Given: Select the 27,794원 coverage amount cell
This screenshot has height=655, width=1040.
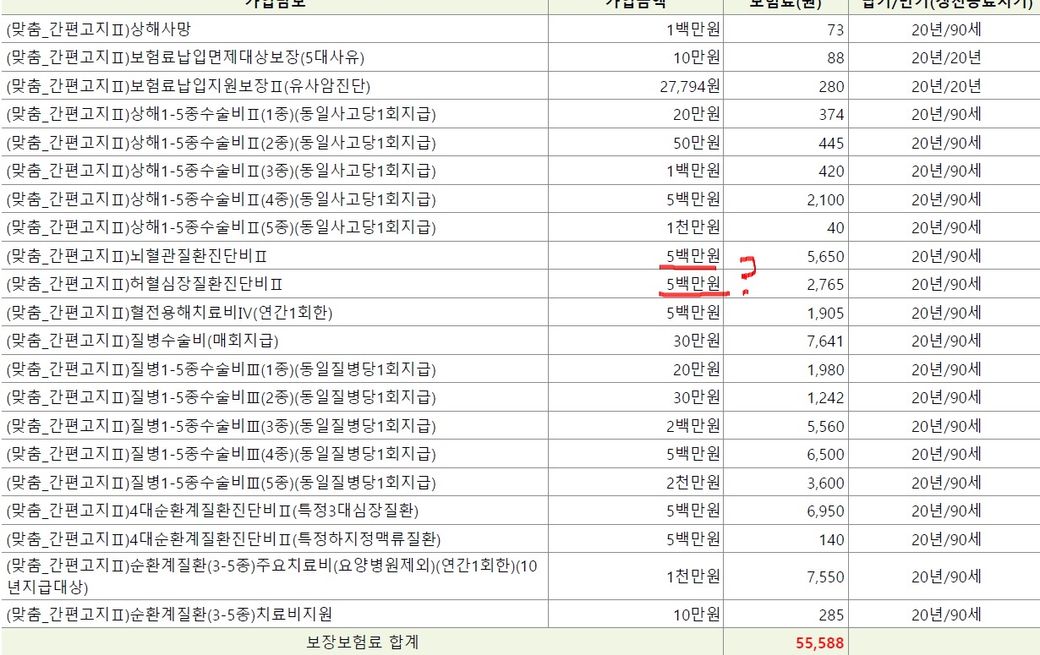Looking at the screenshot, I should (689, 86).
